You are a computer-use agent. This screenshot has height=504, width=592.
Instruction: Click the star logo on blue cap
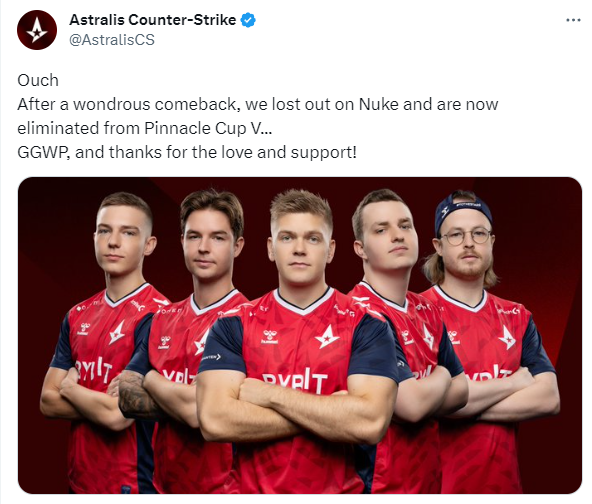(445, 212)
